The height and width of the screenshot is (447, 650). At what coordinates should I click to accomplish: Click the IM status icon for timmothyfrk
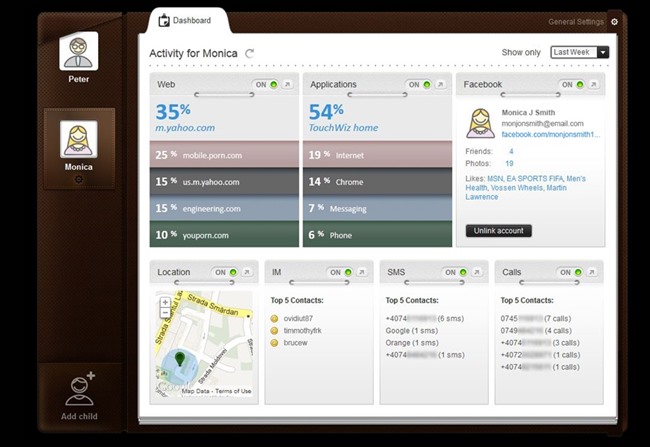(274, 330)
